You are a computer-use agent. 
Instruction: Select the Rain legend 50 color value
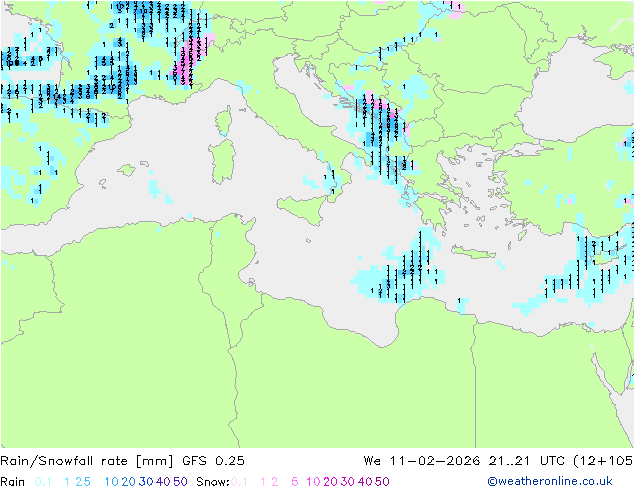[180, 482]
